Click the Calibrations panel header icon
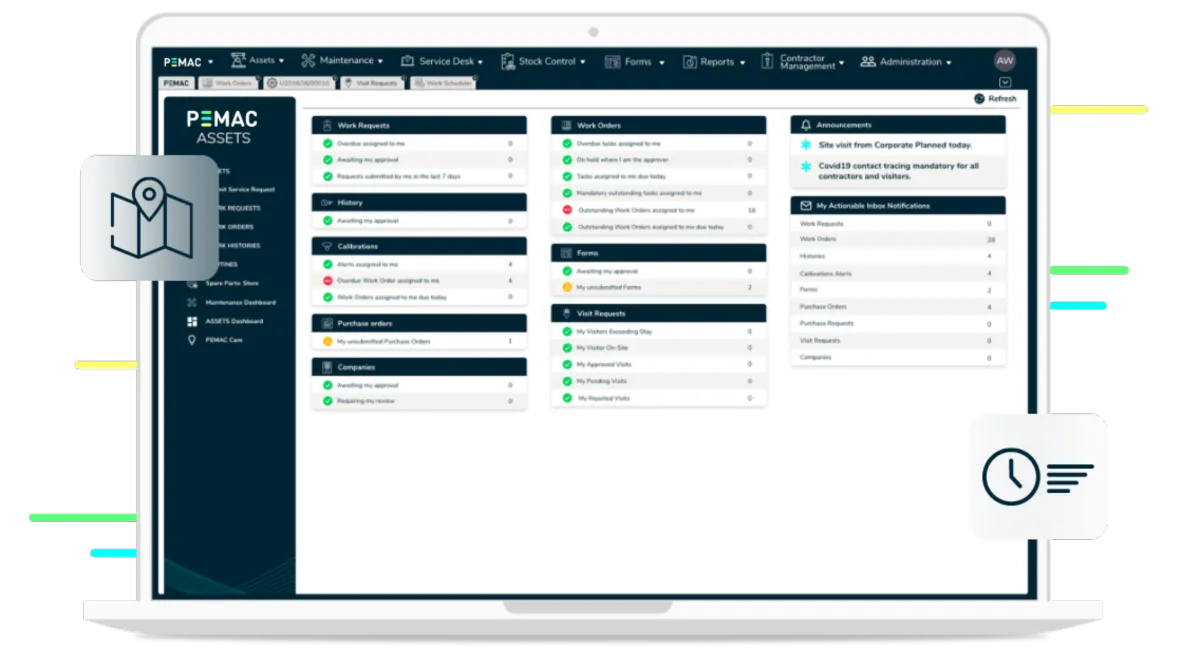The image size is (1200, 665). tap(327, 245)
